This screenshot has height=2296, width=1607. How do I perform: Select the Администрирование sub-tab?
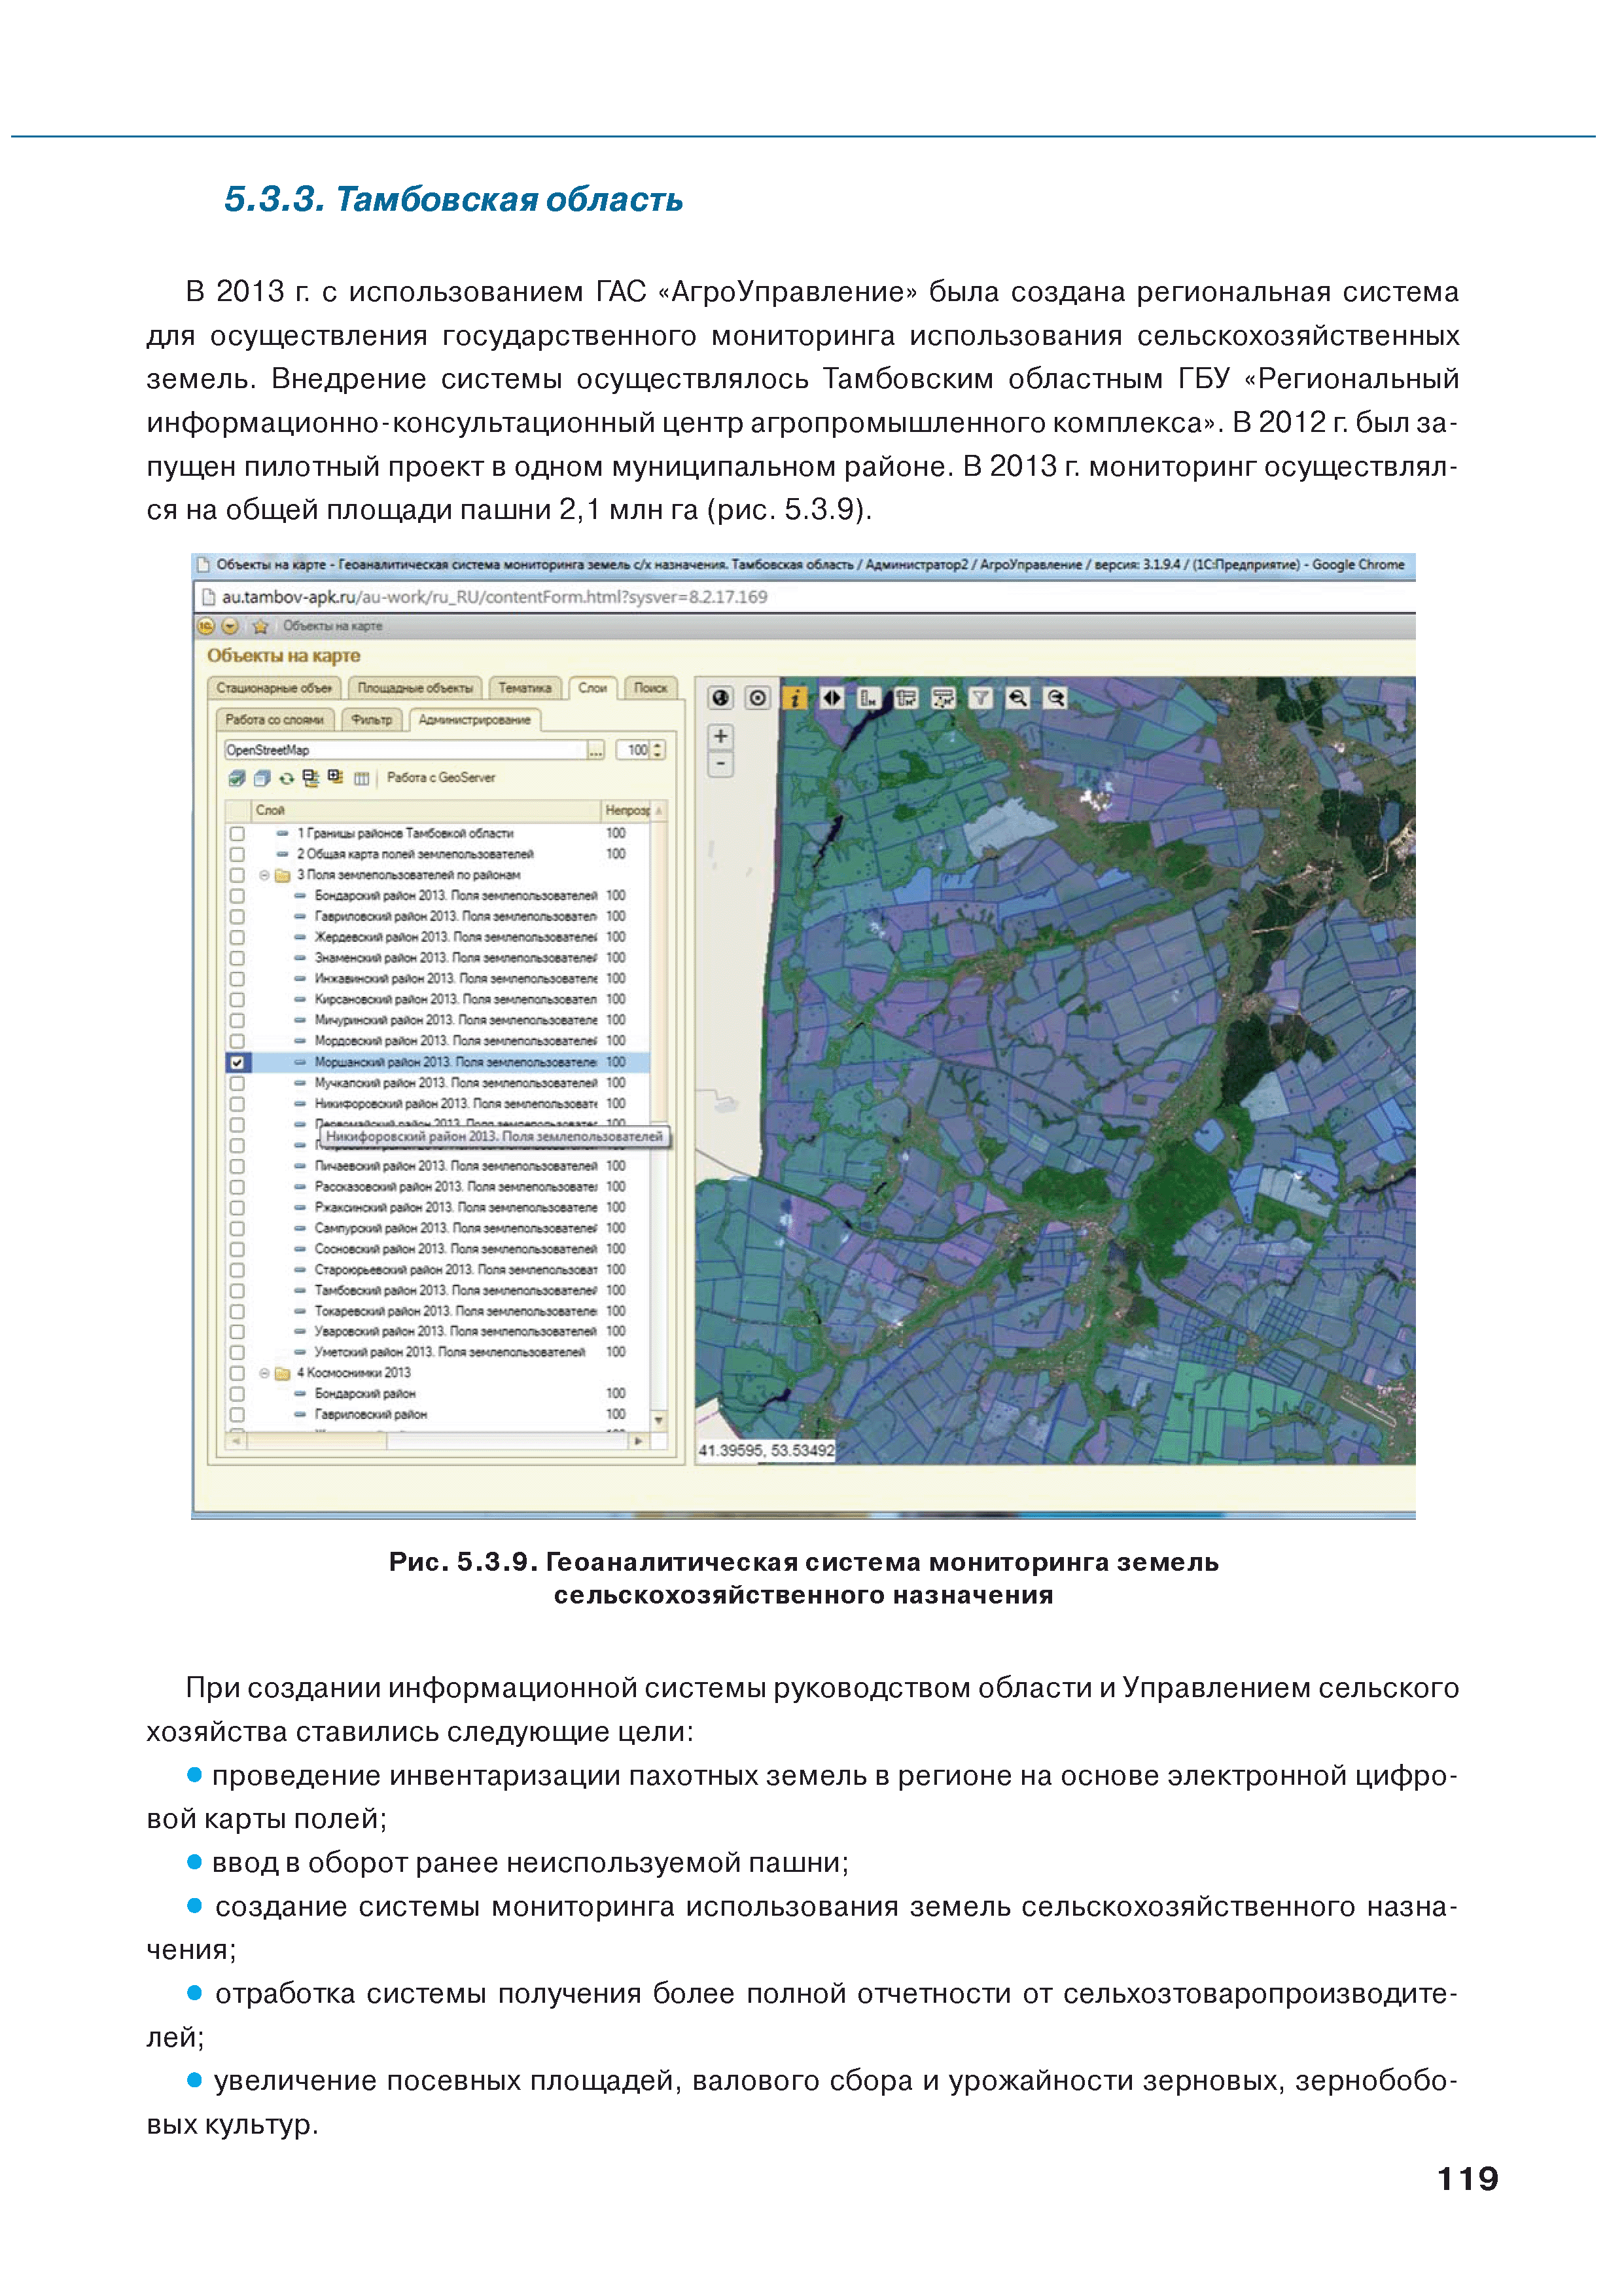click(x=475, y=720)
